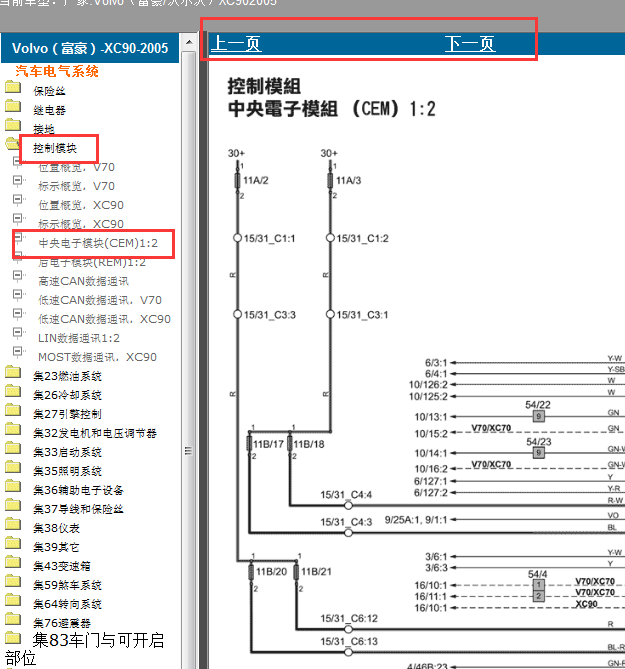Click page icon beside LIN数据通讯1:2

(18, 333)
